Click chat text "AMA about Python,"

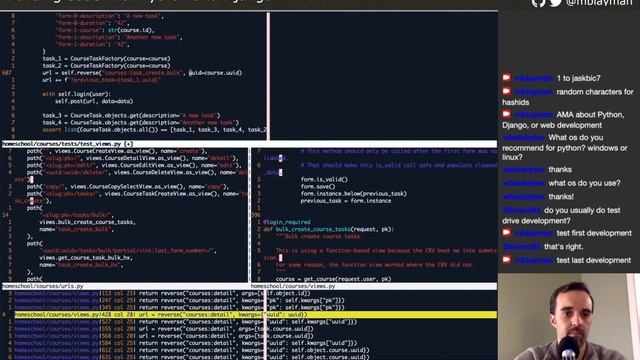pyautogui.click(x=590, y=115)
